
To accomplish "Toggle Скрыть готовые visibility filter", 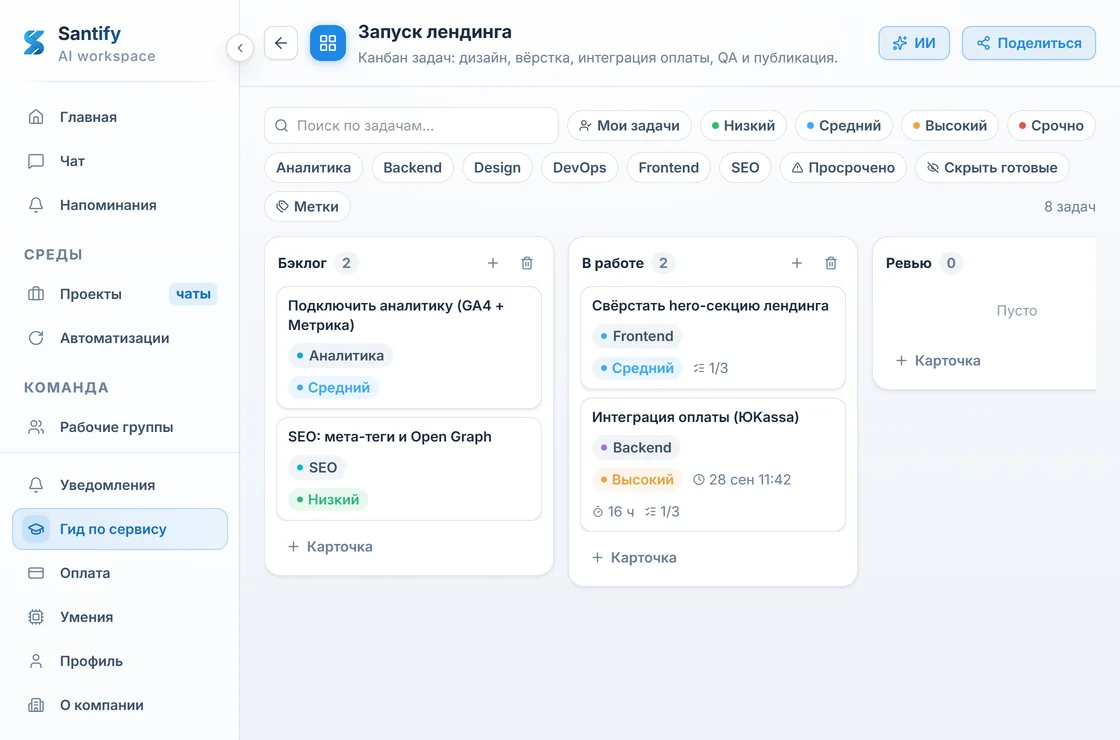I will click(x=992, y=168).
